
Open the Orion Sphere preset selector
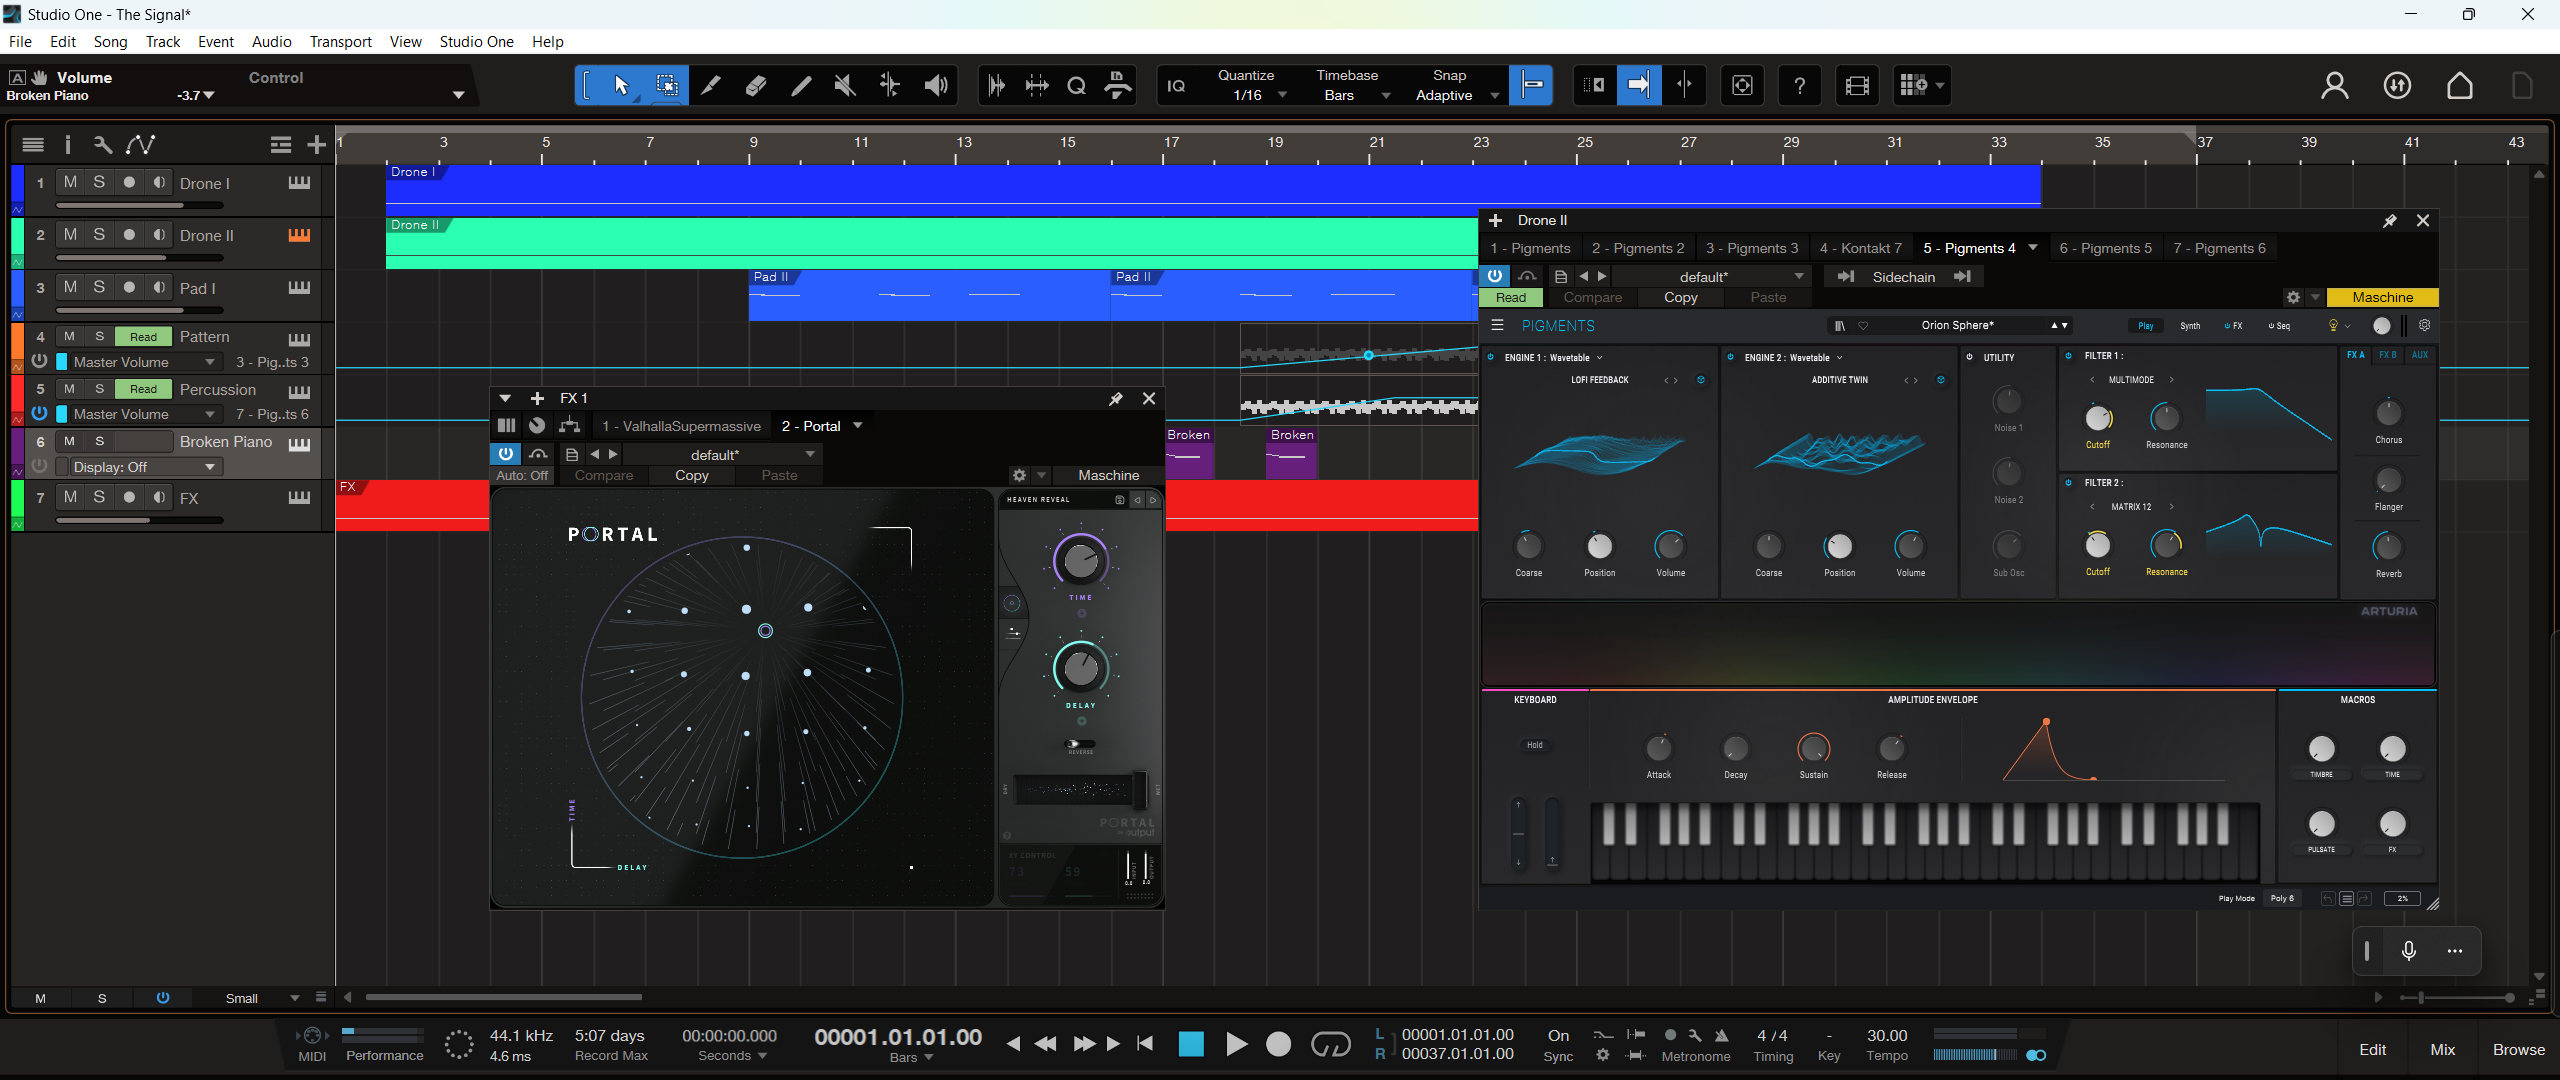[x=1958, y=326]
